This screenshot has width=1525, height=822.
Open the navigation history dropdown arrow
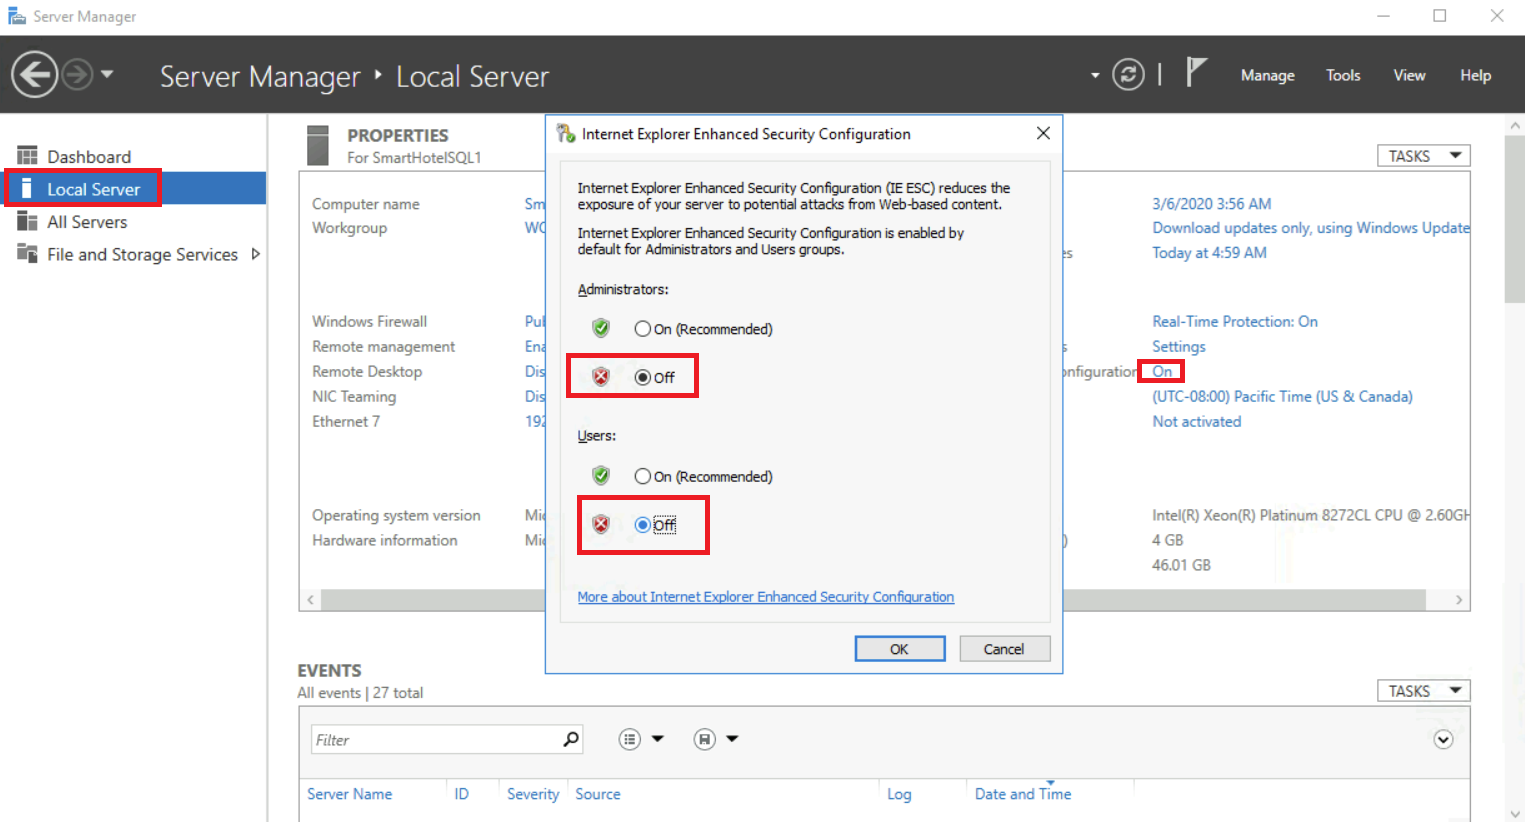click(x=107, y=74)
